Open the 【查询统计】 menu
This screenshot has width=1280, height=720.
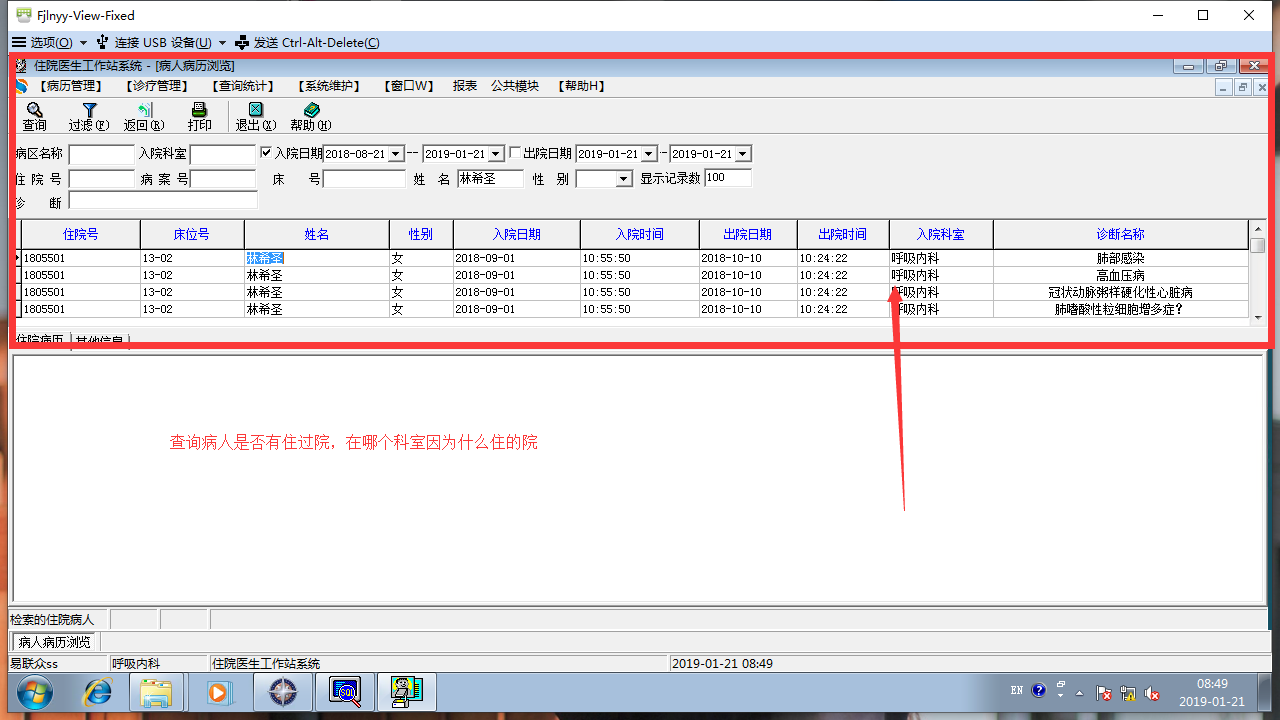point(243,86)
